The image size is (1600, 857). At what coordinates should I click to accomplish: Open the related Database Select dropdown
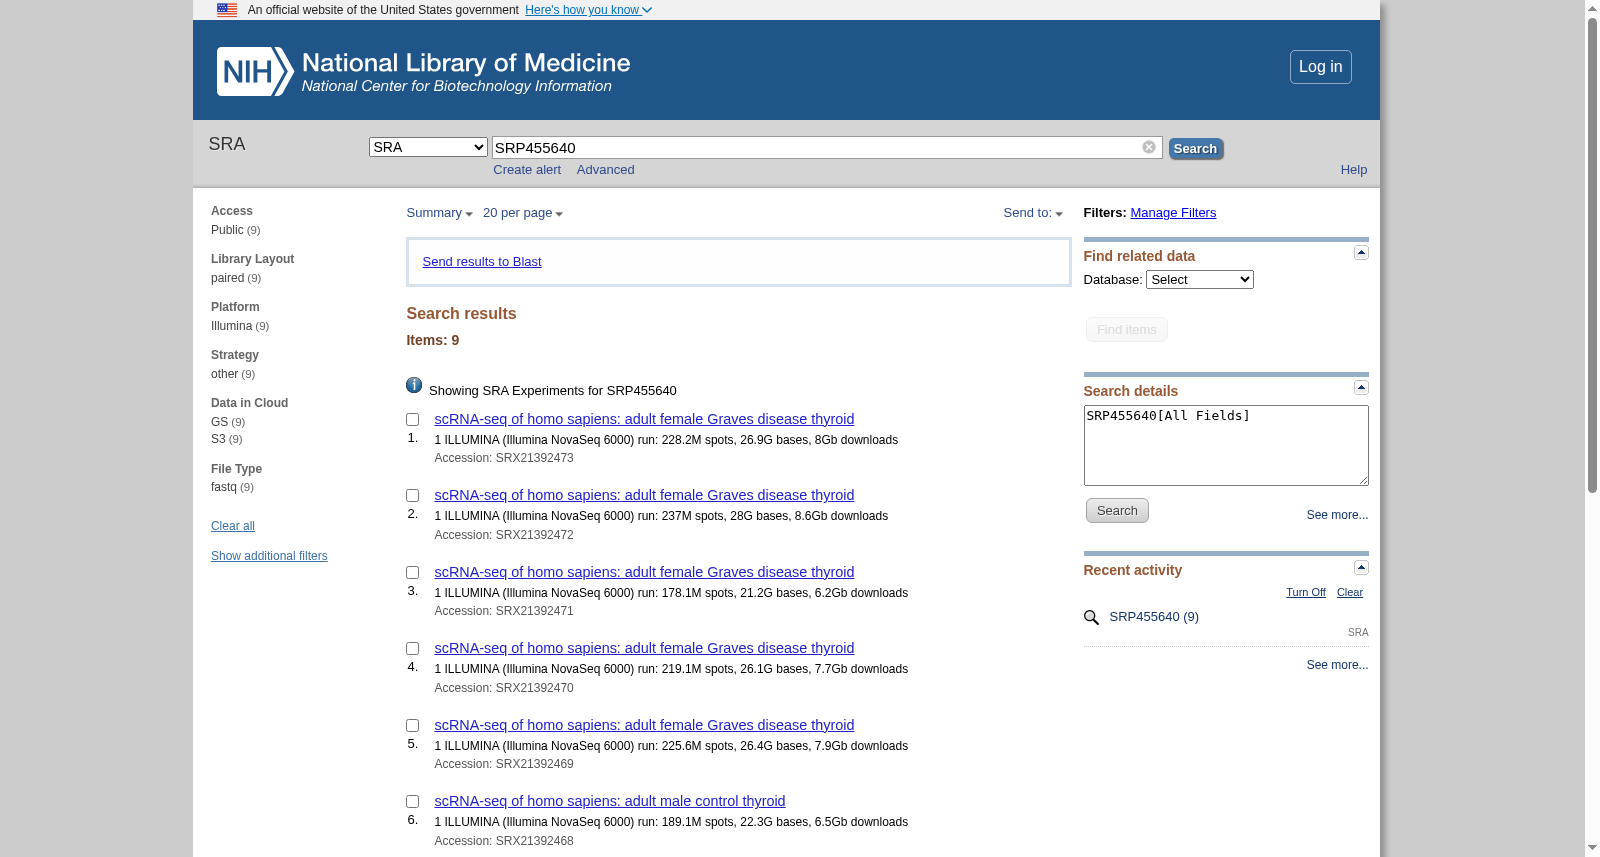[1200, 280]
